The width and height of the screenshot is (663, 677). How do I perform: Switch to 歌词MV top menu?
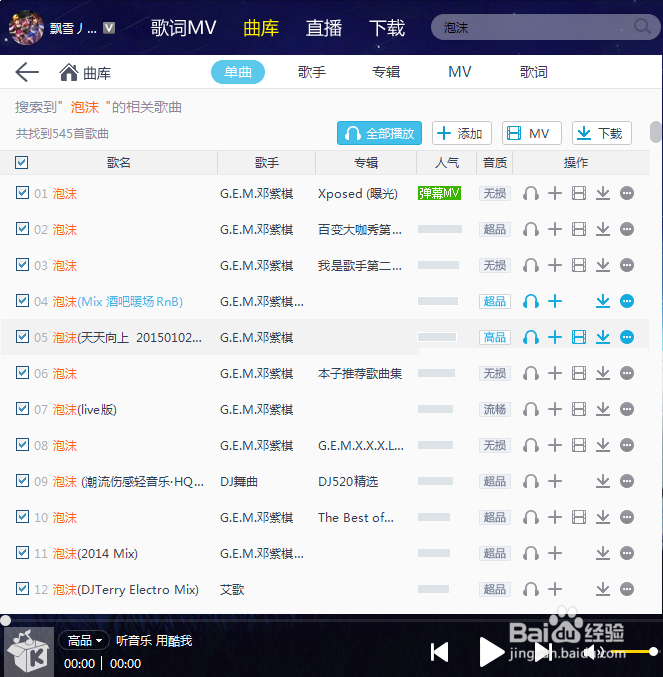tap(183, 28)
